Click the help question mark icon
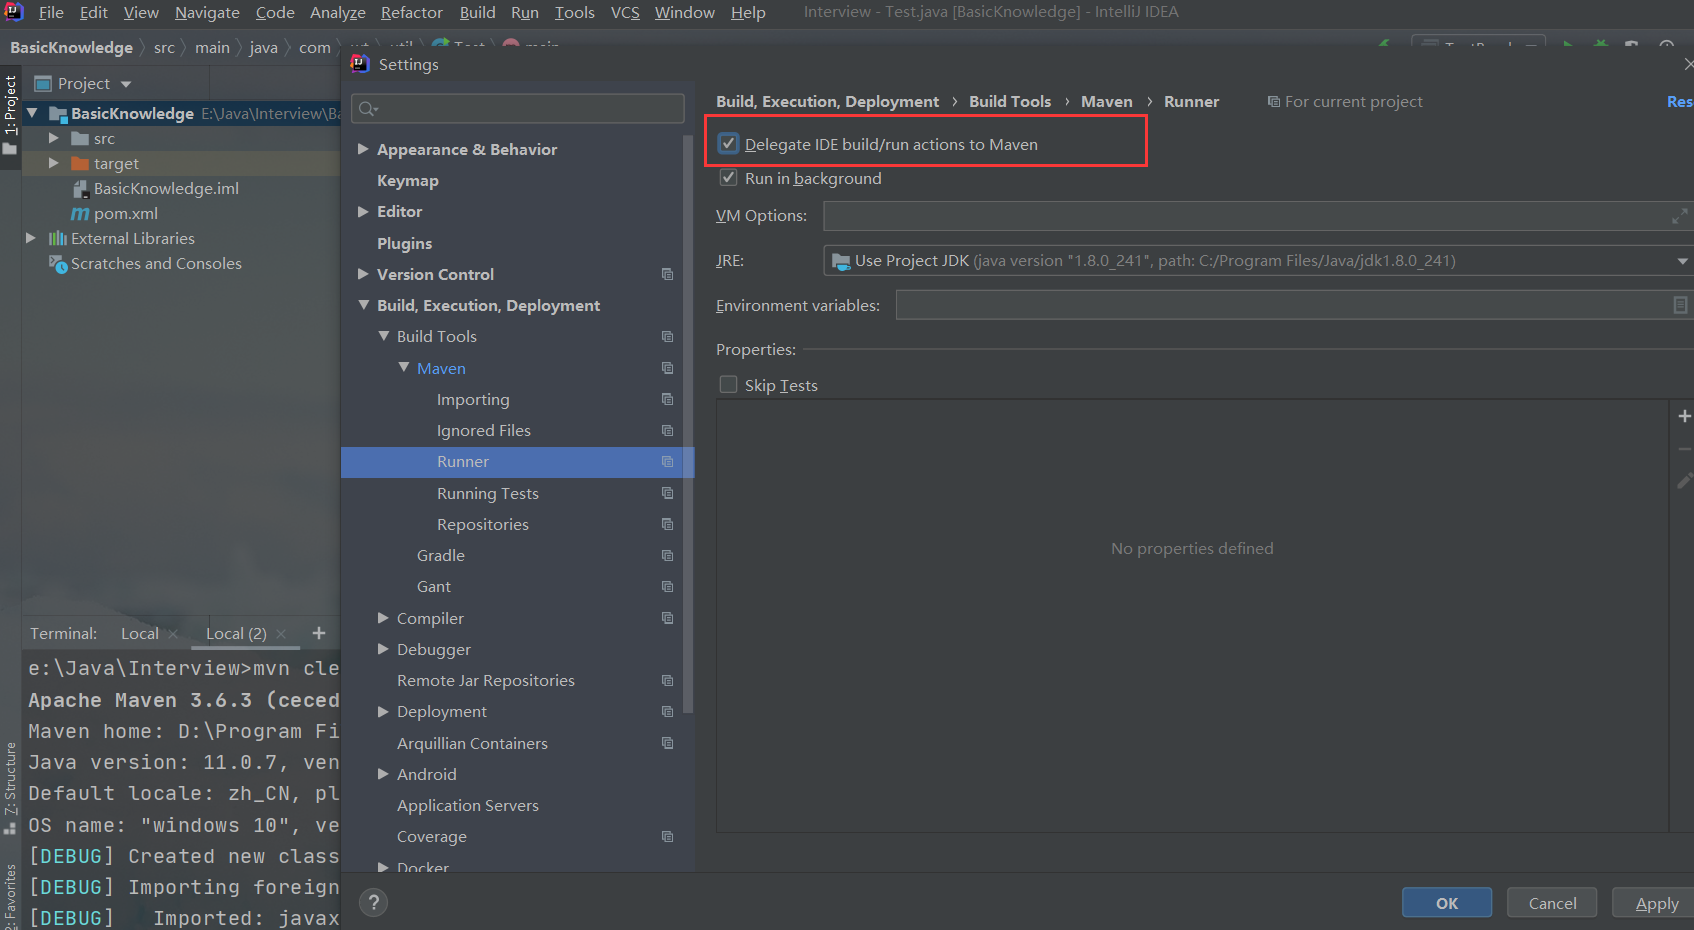The image size is (1694, 930). tap(373, 903)
